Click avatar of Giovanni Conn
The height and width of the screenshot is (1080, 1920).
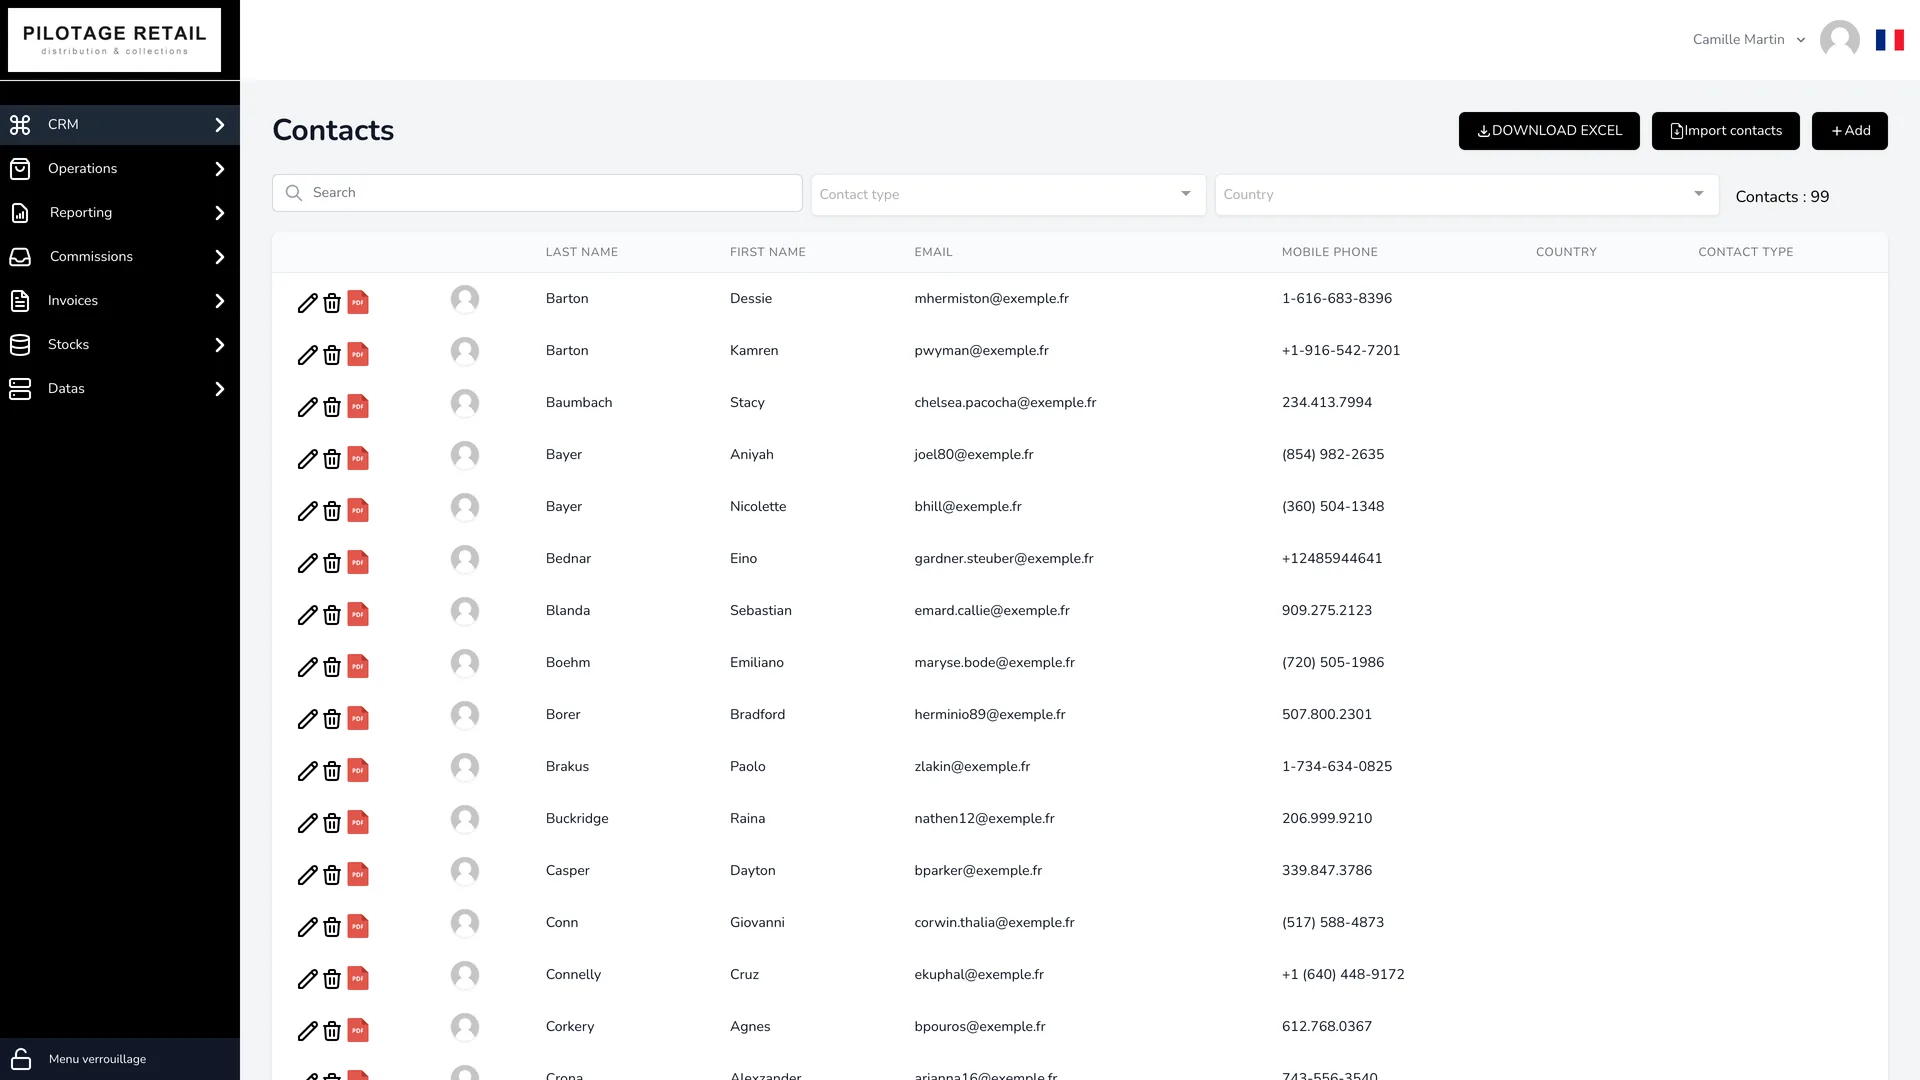pyautogui.click(x=464, y=923)
